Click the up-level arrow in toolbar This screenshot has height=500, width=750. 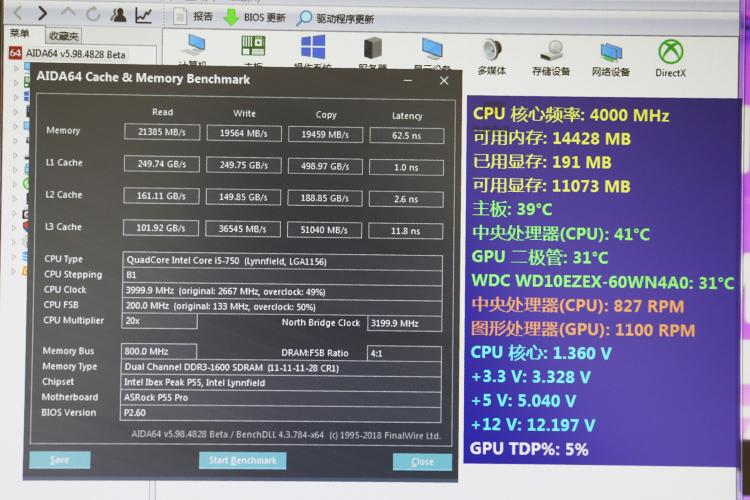(68, 13)
